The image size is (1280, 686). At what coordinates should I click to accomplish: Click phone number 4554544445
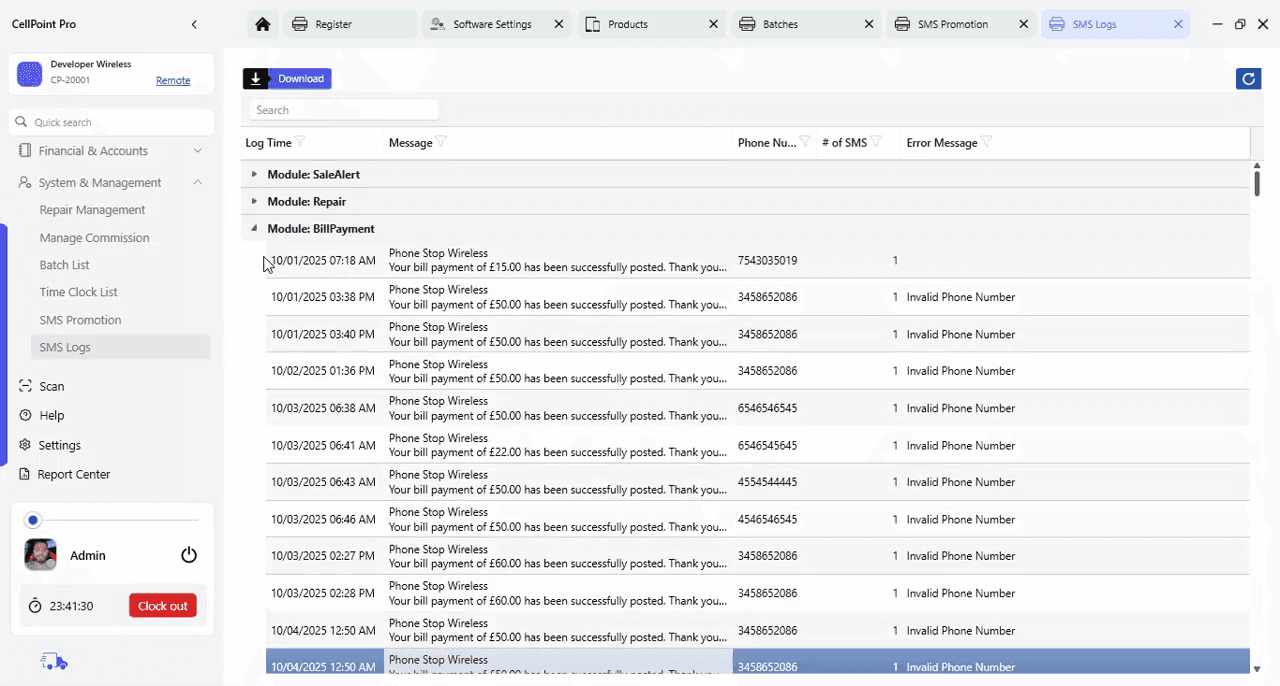pos(767,482)
